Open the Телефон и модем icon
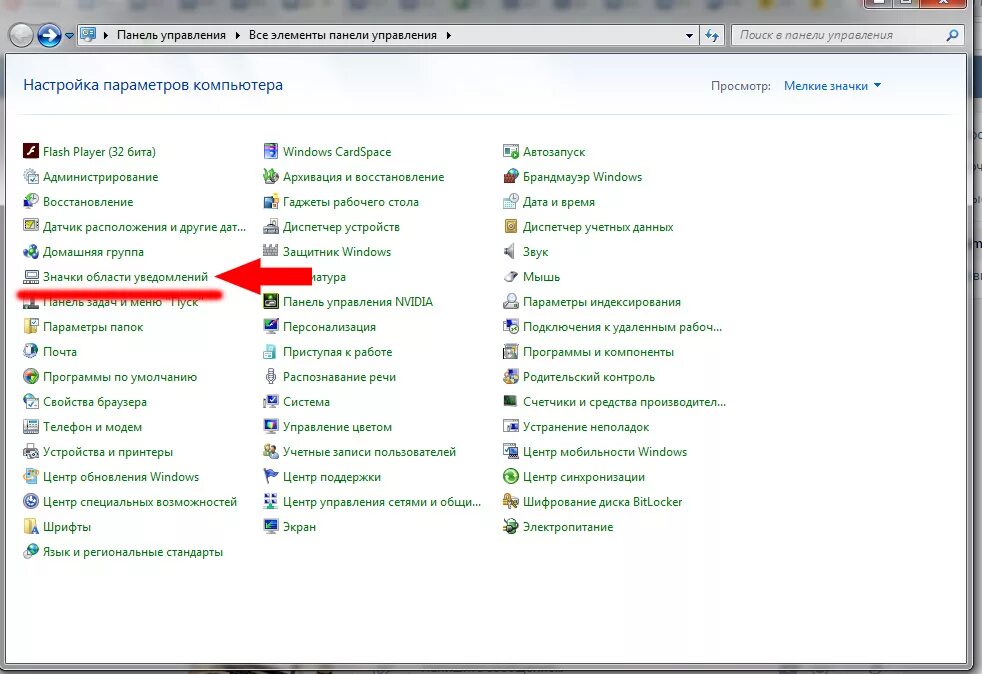Image resolution: width=982 pixels, height=674 pixels. coord(31,427)
